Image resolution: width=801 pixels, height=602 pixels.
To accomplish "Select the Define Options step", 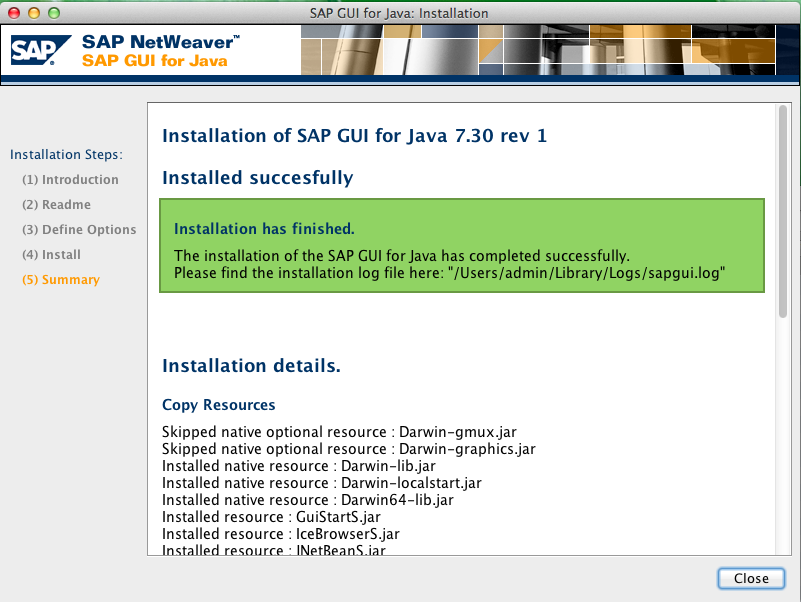I will [x=79, y=230].
